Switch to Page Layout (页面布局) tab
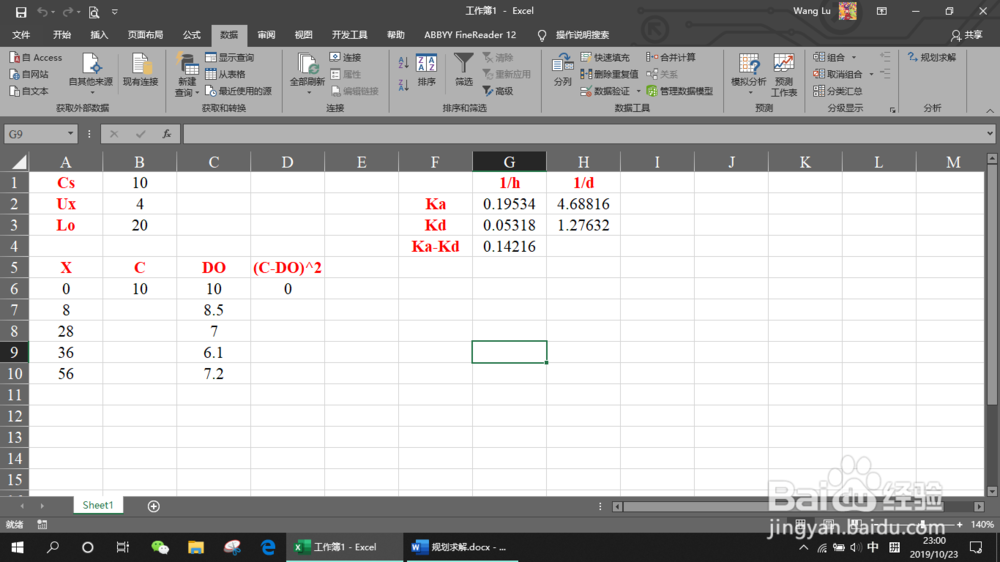 click(145, 35)
